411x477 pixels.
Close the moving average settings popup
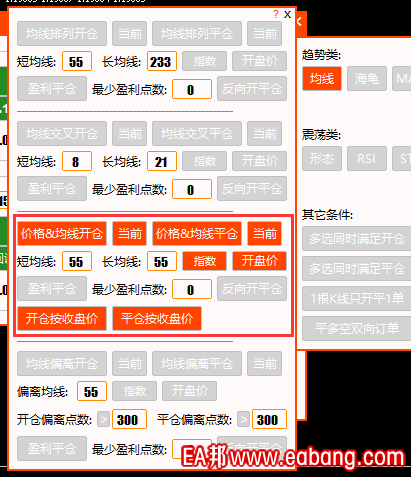(287, 14)
